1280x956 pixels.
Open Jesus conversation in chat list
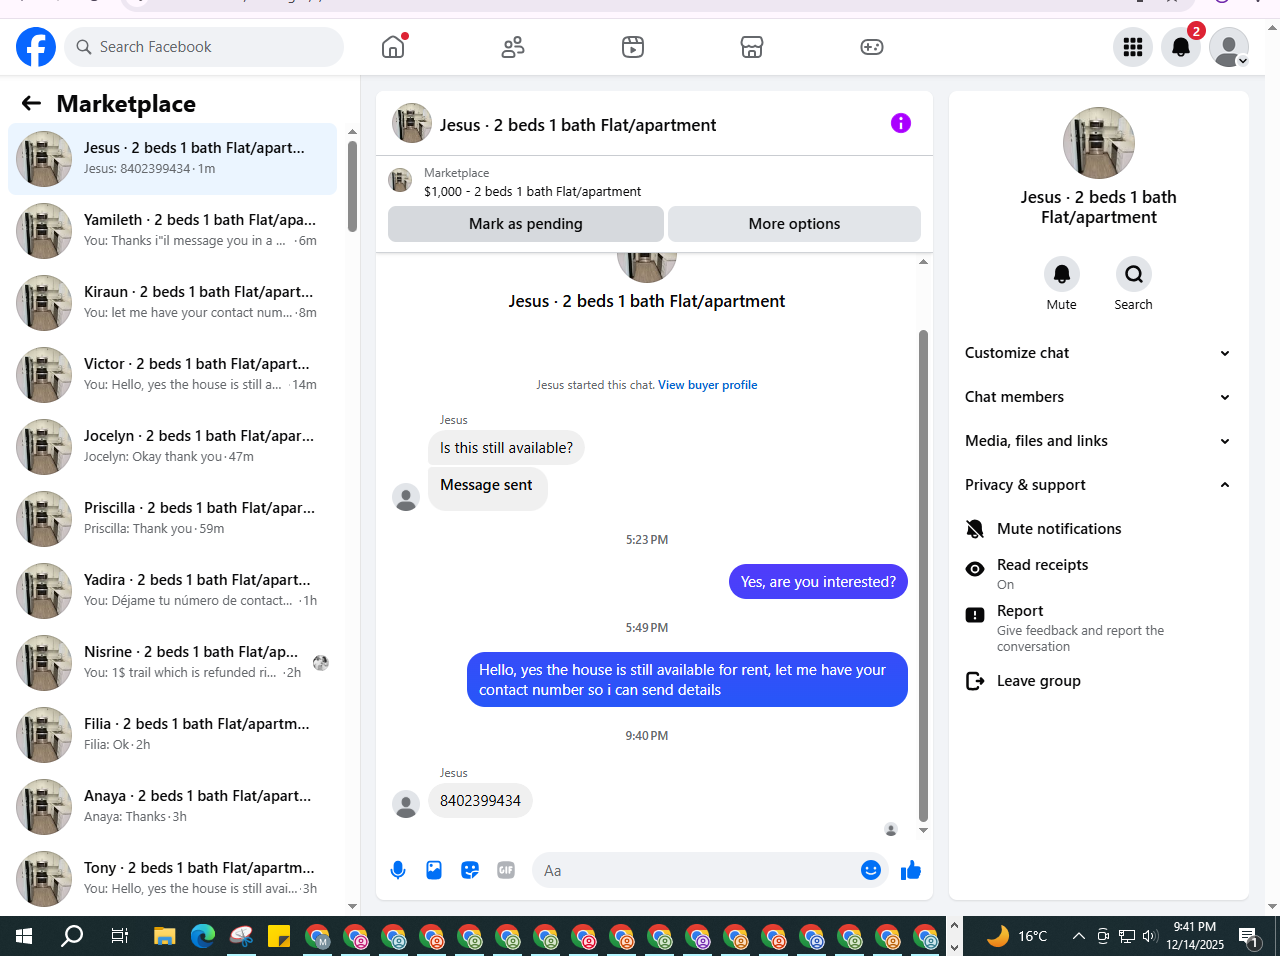[172, 159]
